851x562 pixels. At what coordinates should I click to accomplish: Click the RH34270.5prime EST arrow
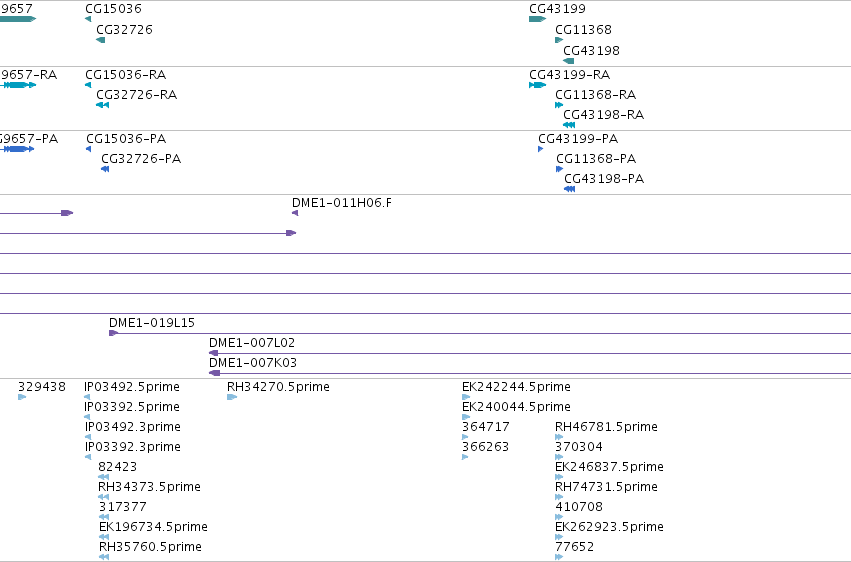(x=232, y=397)
